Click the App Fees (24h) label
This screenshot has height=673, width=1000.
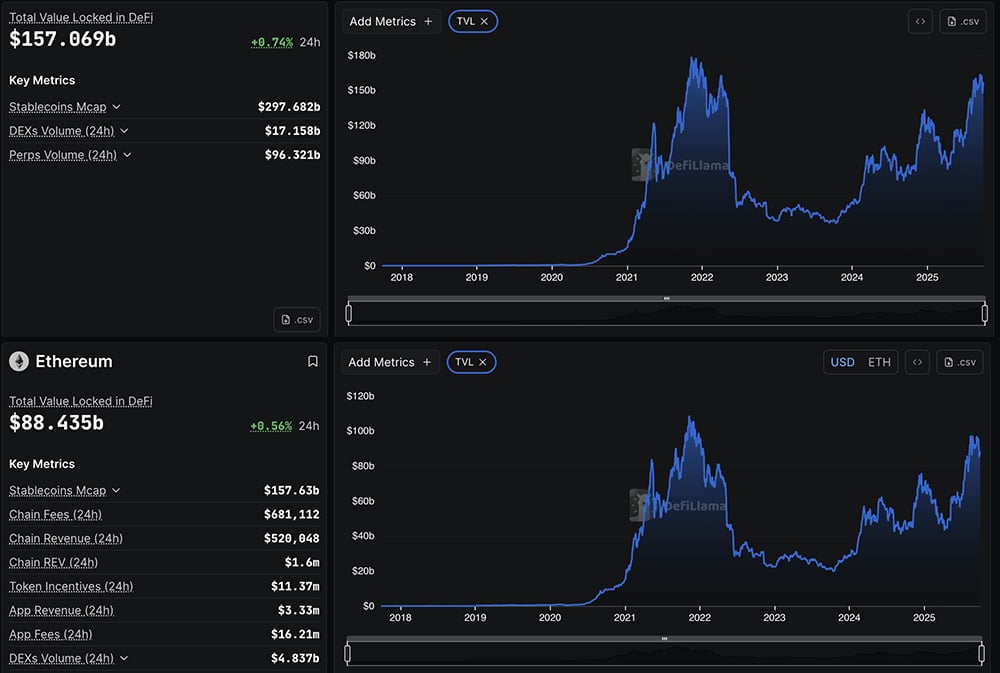click(50, 634)
